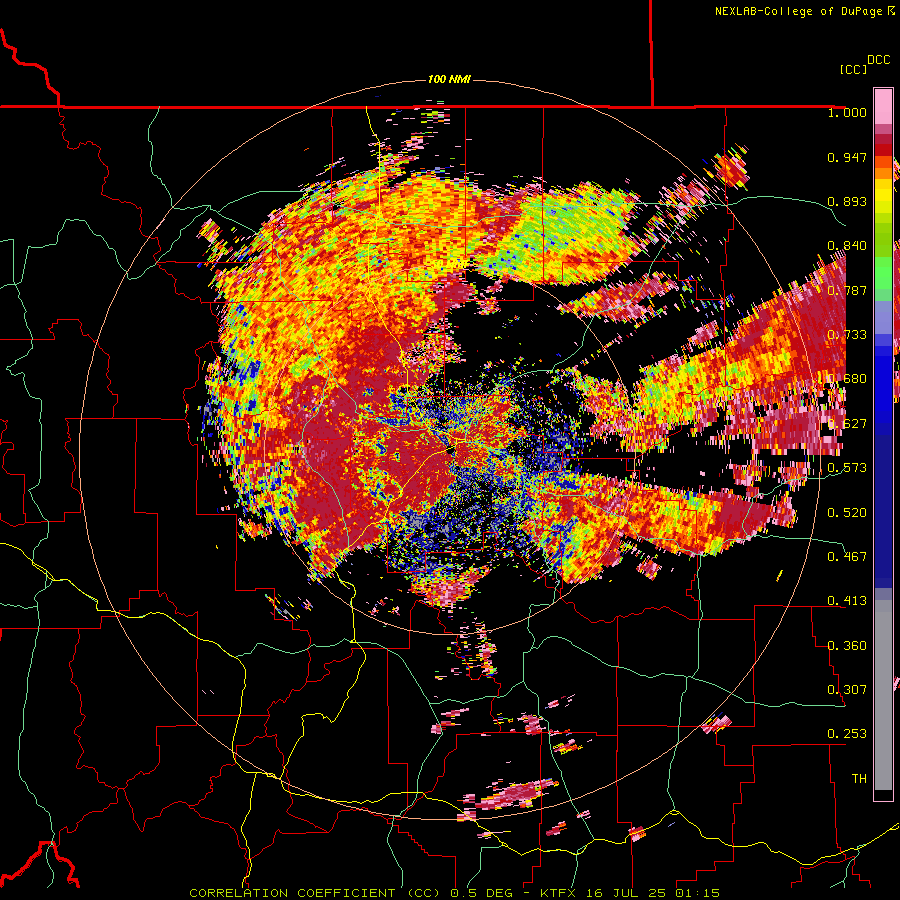Viewport: 900px width, 900px height.
Task: Click the DCC label above the color scale
Action: (x=879, y=60)
